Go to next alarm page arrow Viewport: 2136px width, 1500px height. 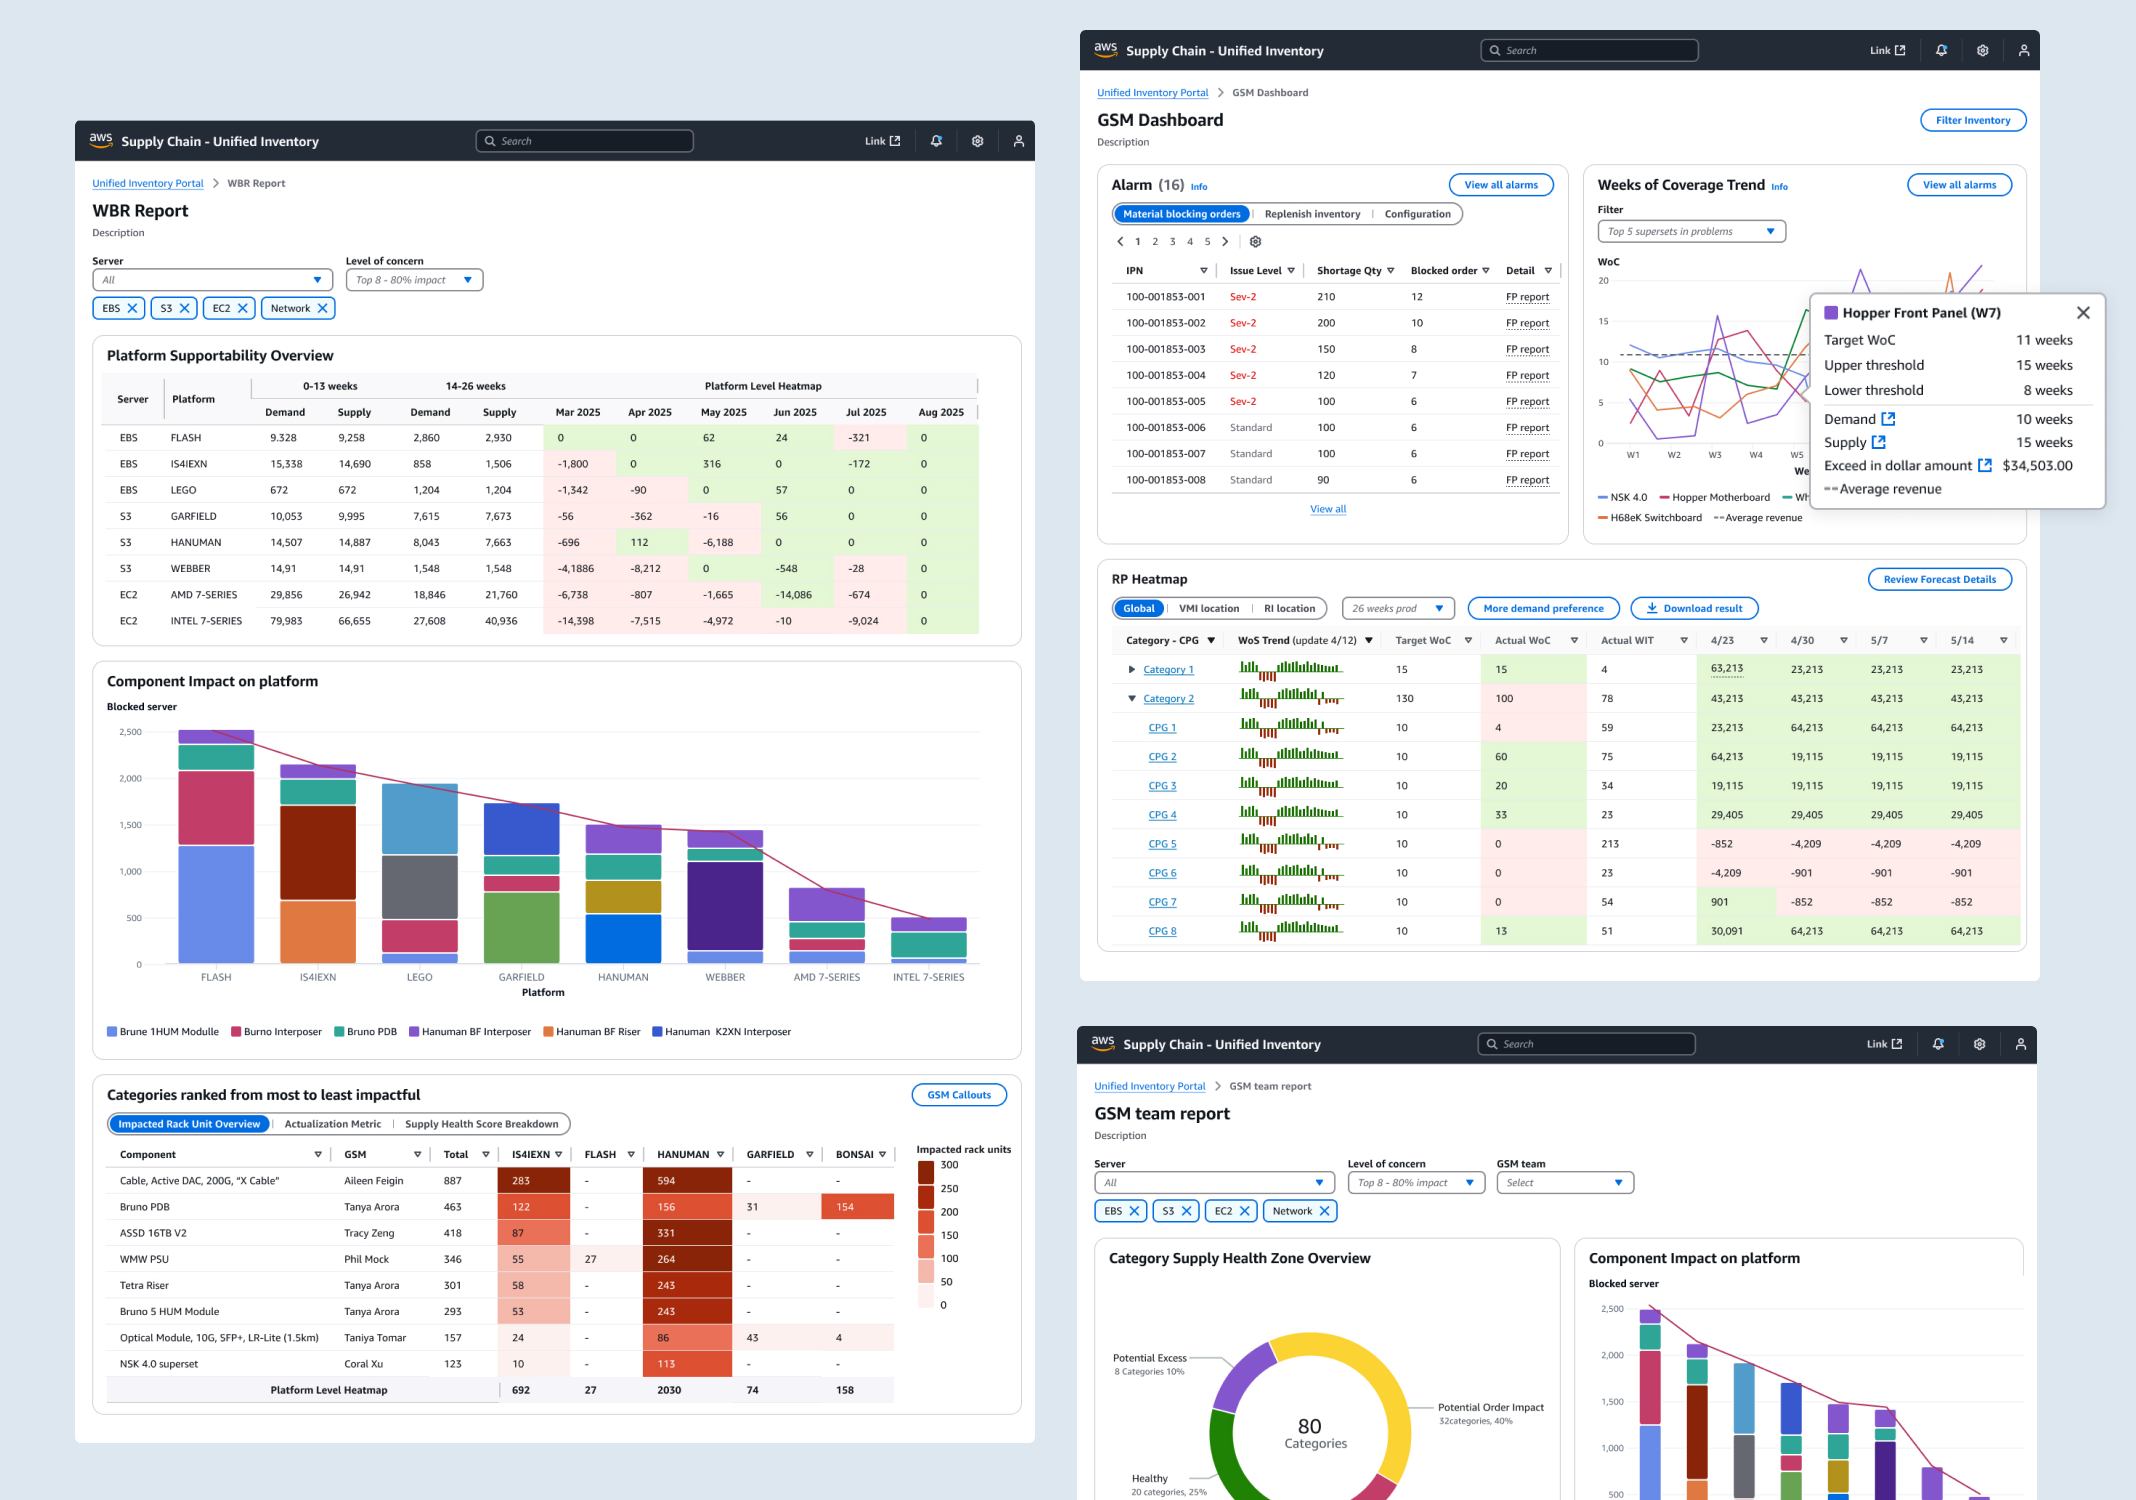pos(1225,241)
